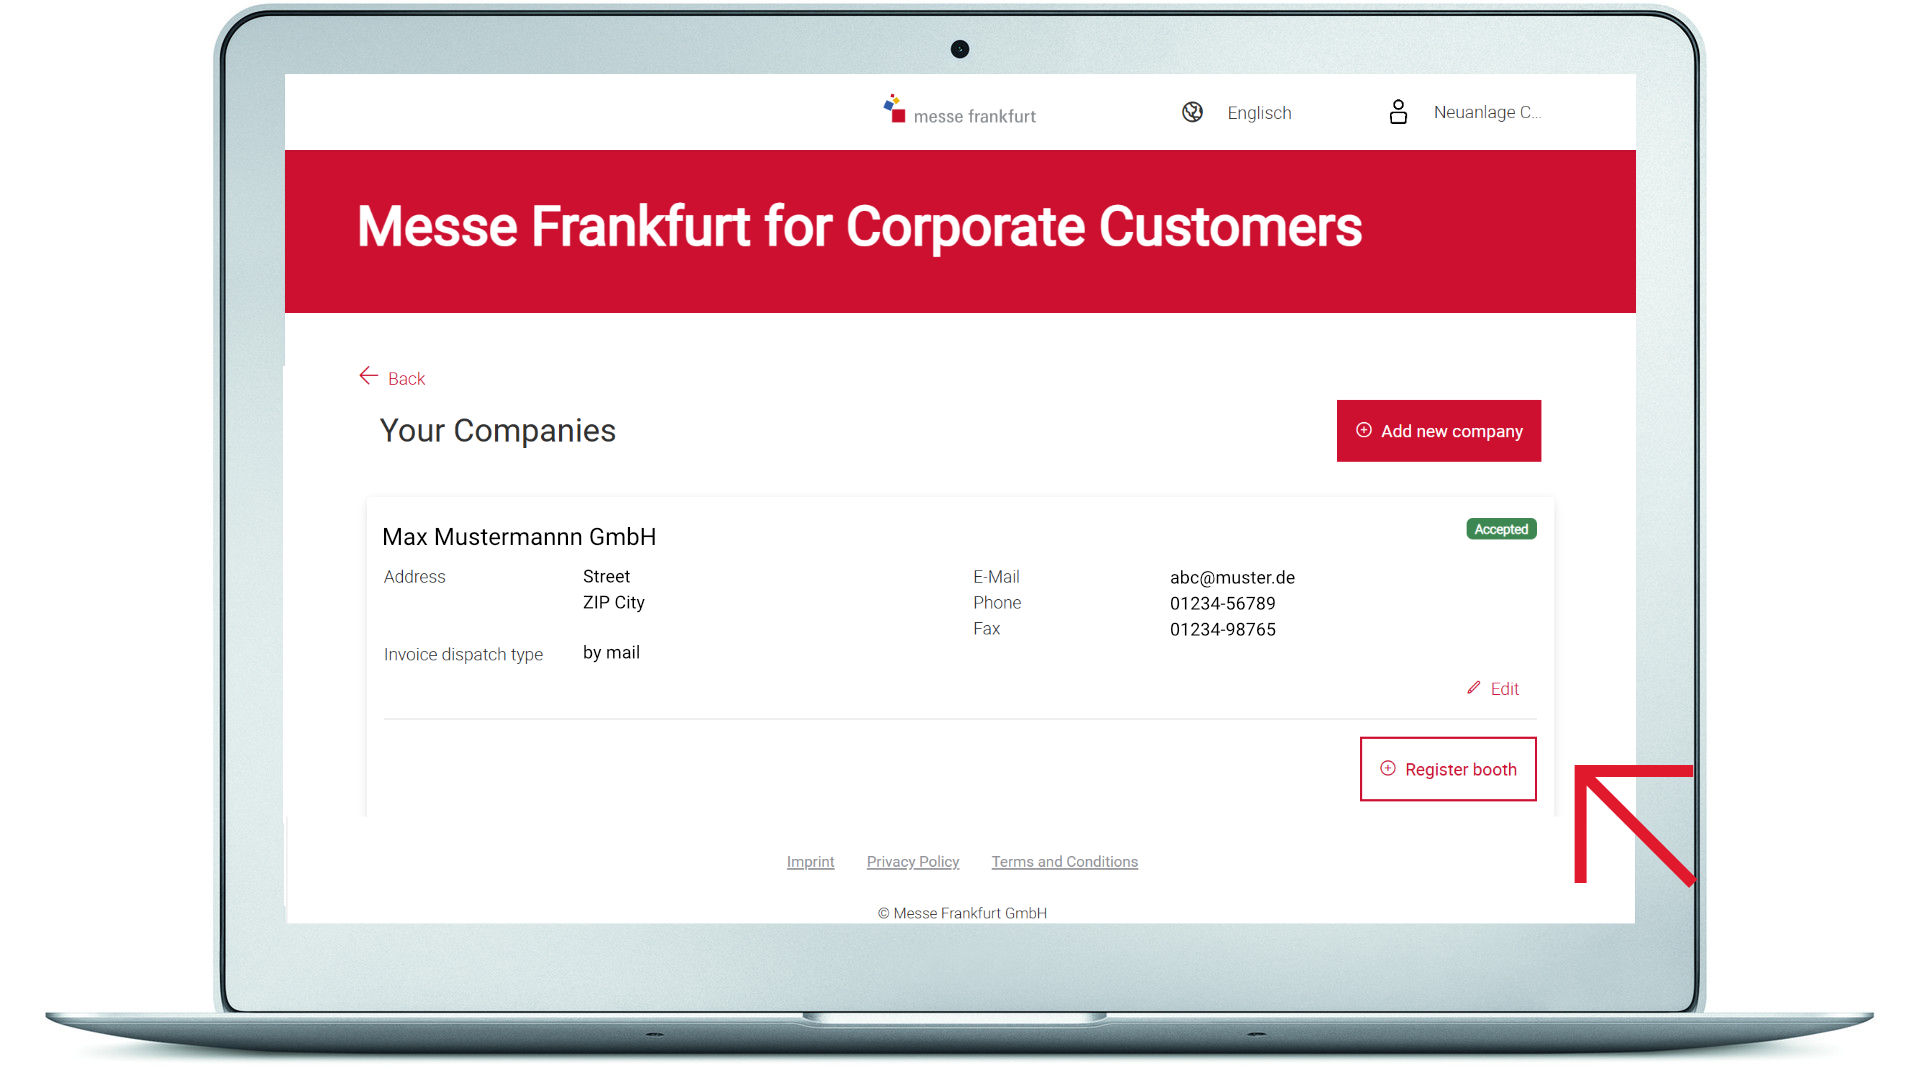1920x1074 pixels.
Task: Click the Messe Frankfurt logo
Action: [x=959, y=110]
